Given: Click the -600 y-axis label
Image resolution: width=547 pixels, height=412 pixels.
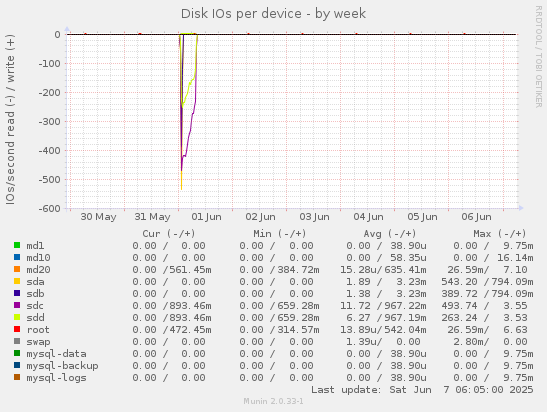Looking at the screenshot, I should point(49,209).
